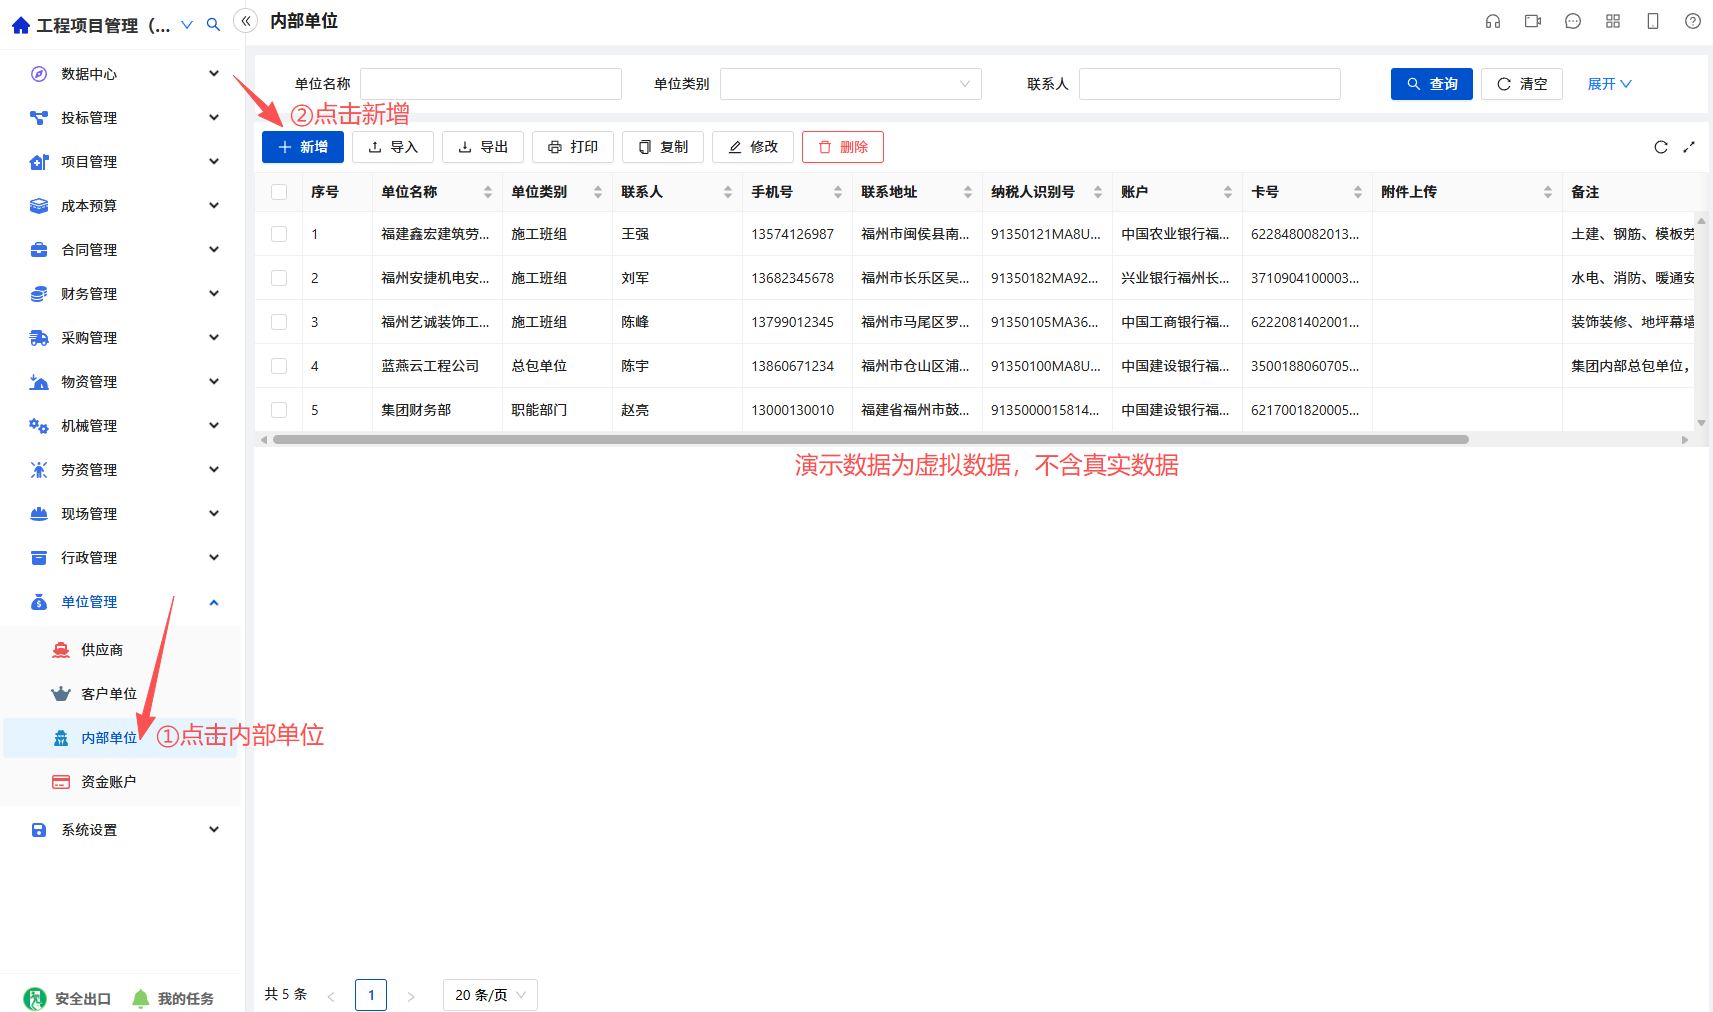Open the 单位类别 dropdown filter
Screen dimensions: 1713x1012
coord(851,84)
